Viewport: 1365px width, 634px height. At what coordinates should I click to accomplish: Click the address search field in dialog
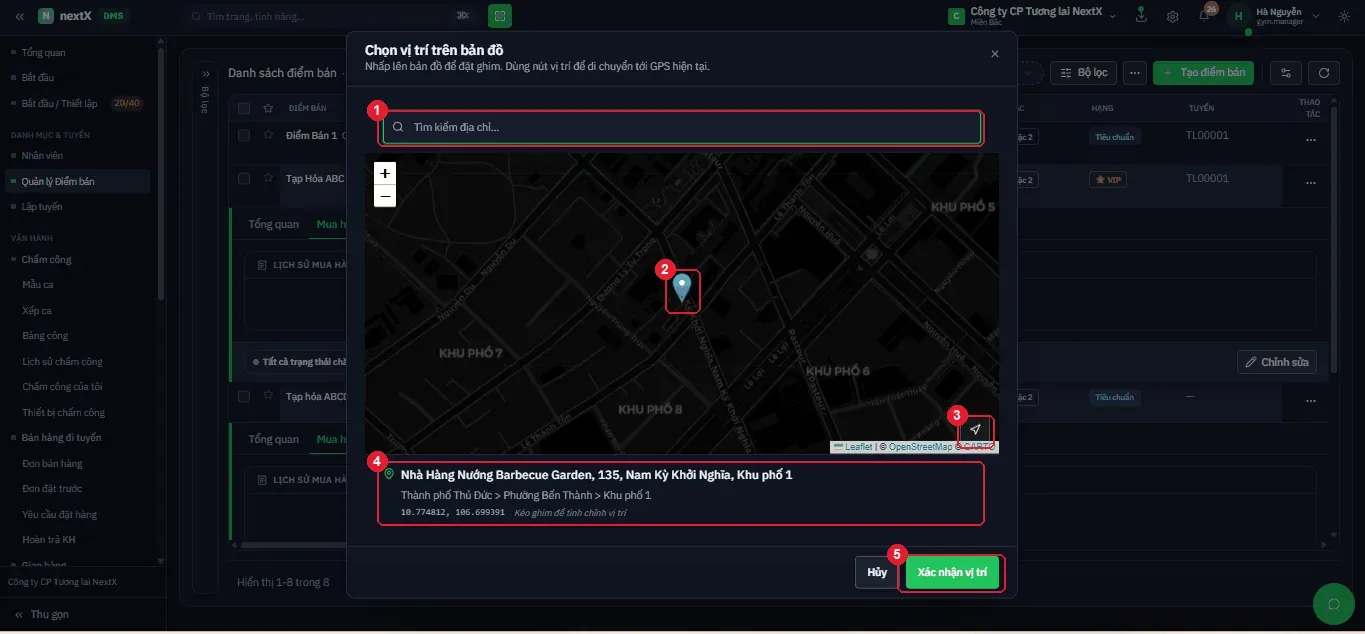pos(682,127)
